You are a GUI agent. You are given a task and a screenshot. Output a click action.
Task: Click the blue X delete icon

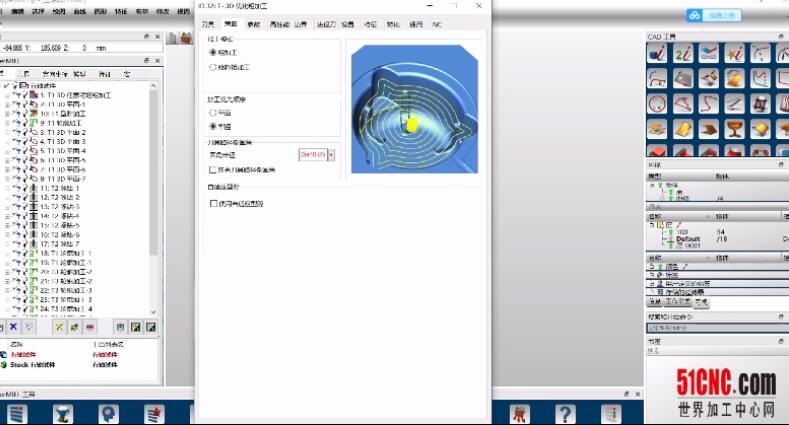[13, 326]
